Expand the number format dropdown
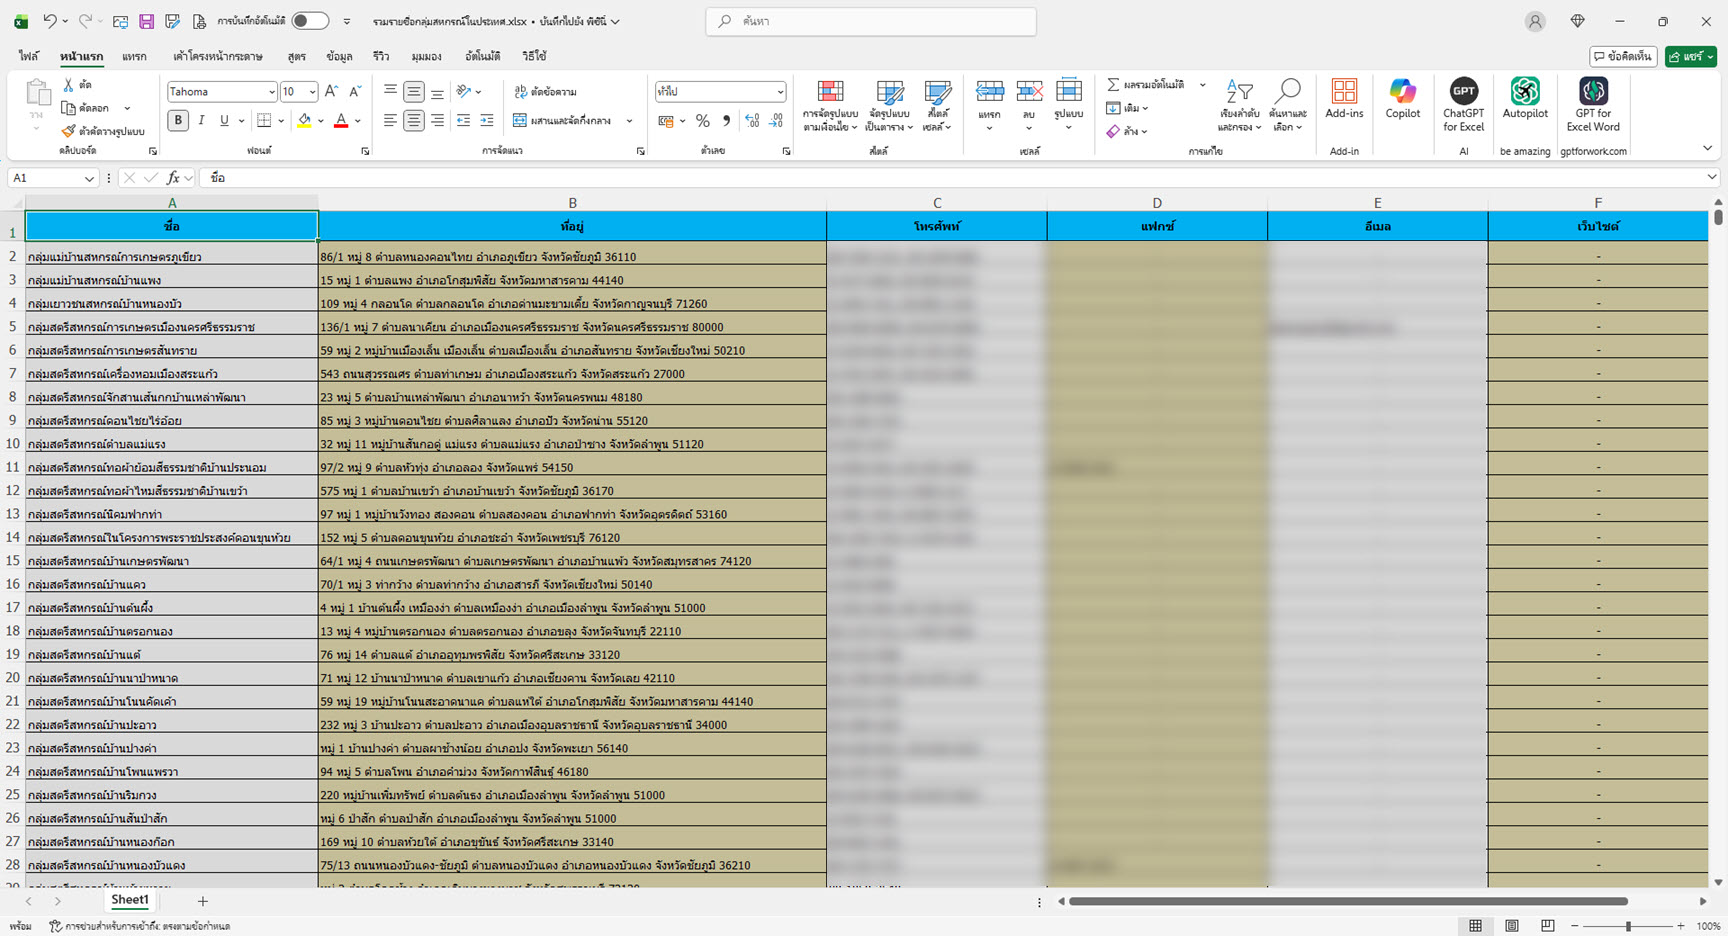Screen dimensions: 1728x936 click(x=780, y=92)
